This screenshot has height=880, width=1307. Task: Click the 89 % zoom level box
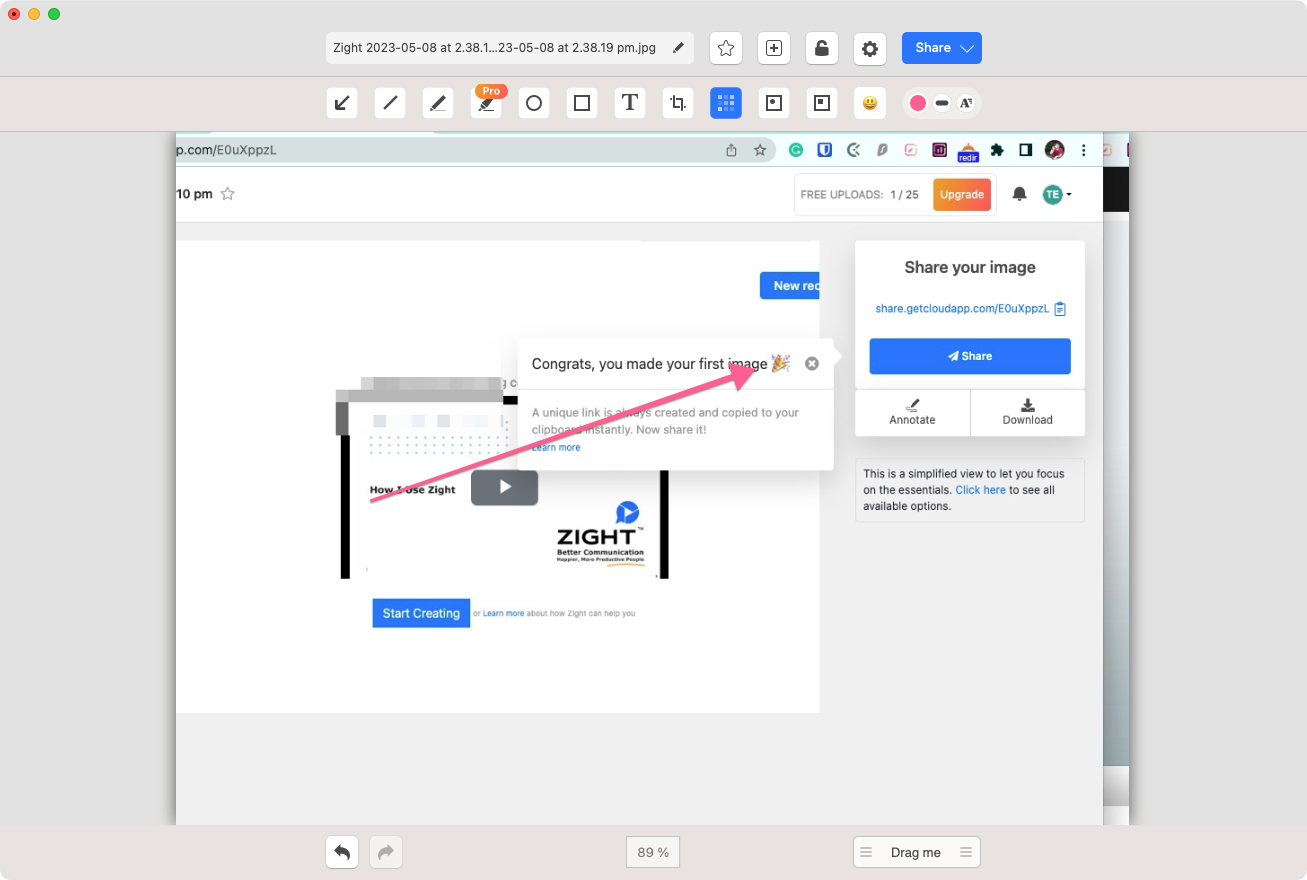click(x=653, y=852)
